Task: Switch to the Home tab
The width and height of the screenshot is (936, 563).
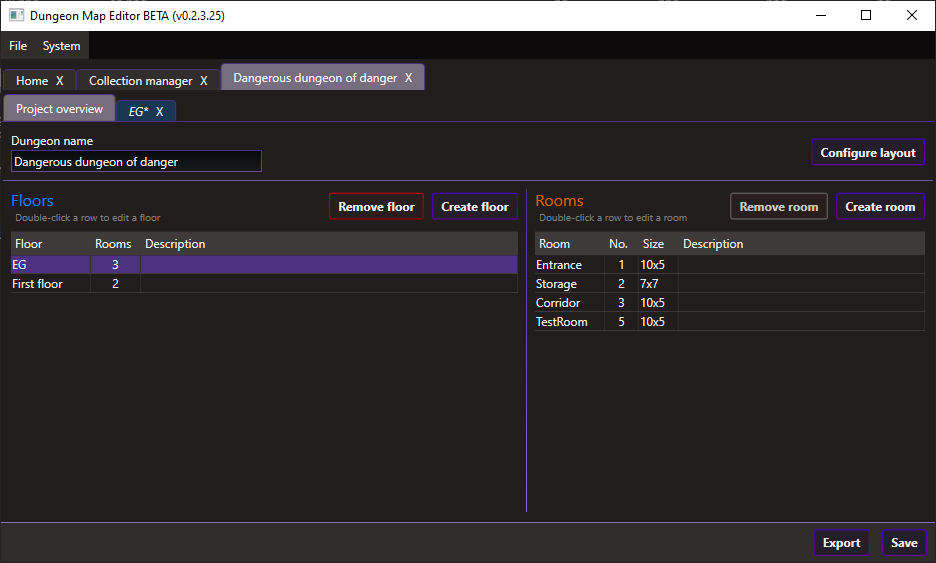Action: 32,81
